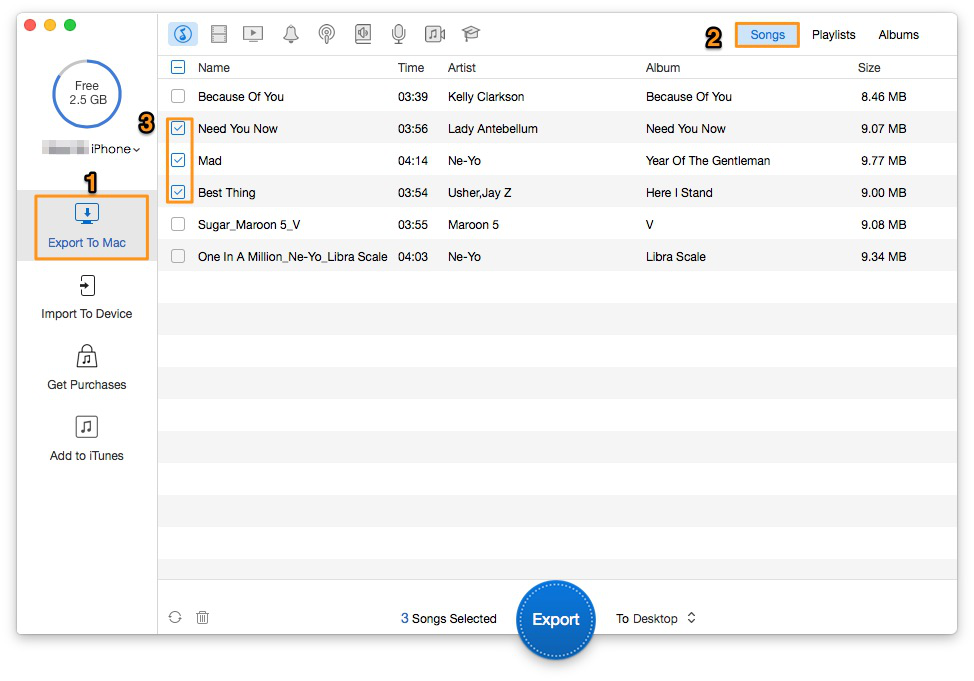Click the Kelly Clarkson artist cell
974x681 pixels.
point(486,97)
